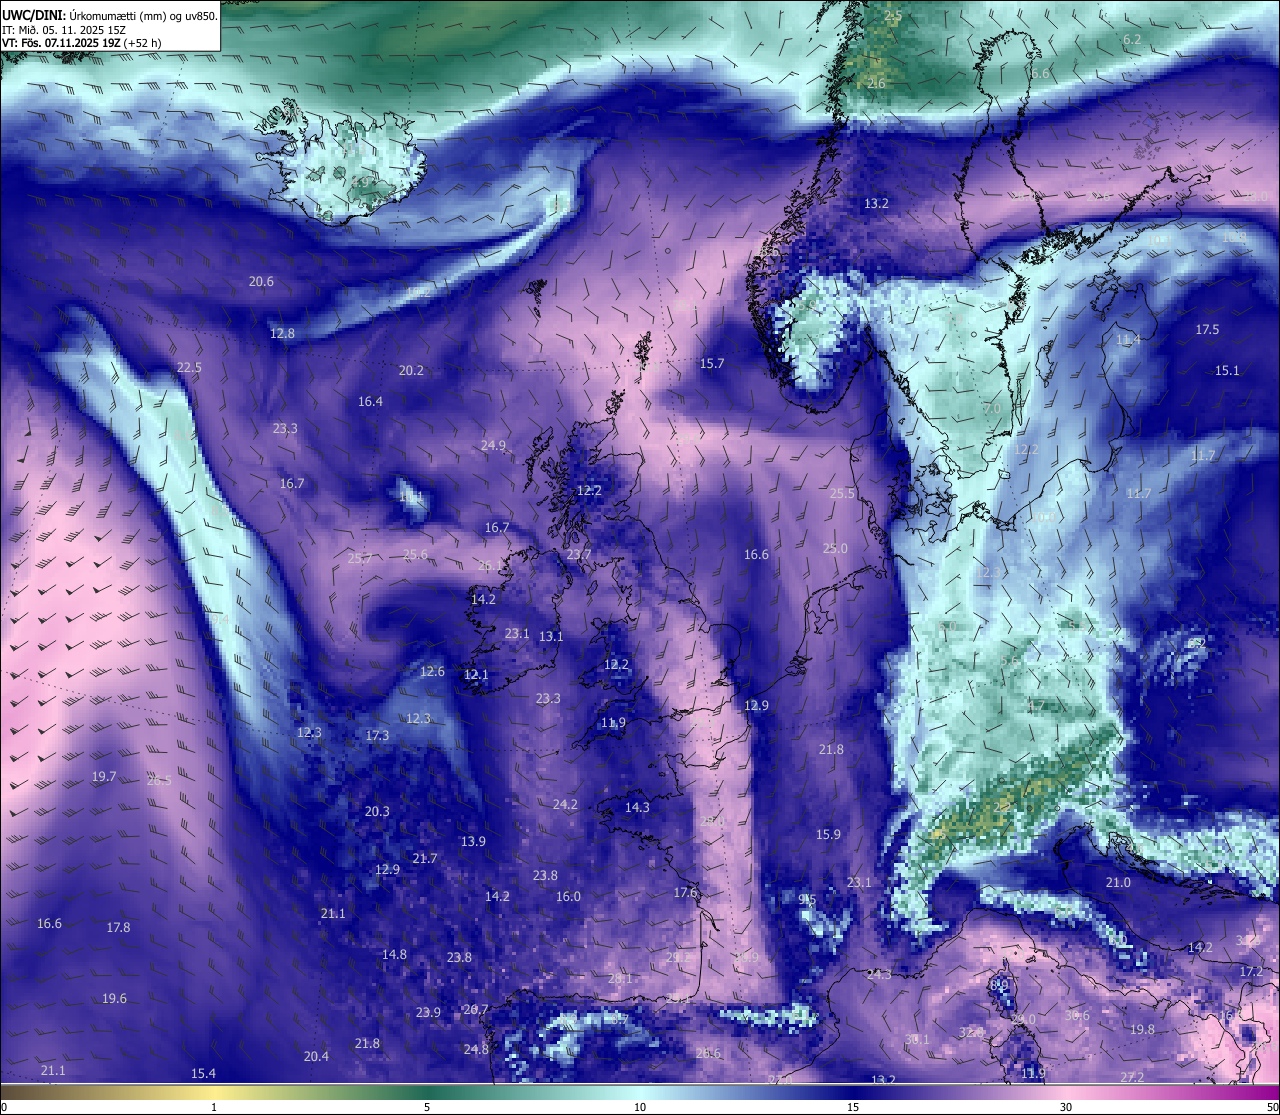Click the colour scale label "15"
The height and width of the screenshot is (1115, 1280).
click(853, 1107)
